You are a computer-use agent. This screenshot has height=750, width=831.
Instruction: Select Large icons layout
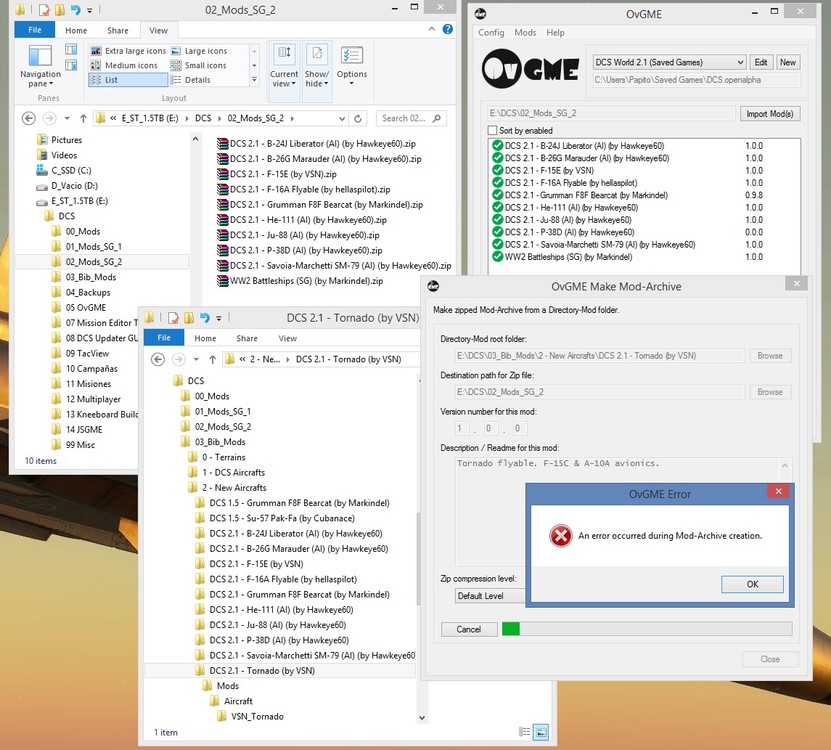click(x=199, y=51)
